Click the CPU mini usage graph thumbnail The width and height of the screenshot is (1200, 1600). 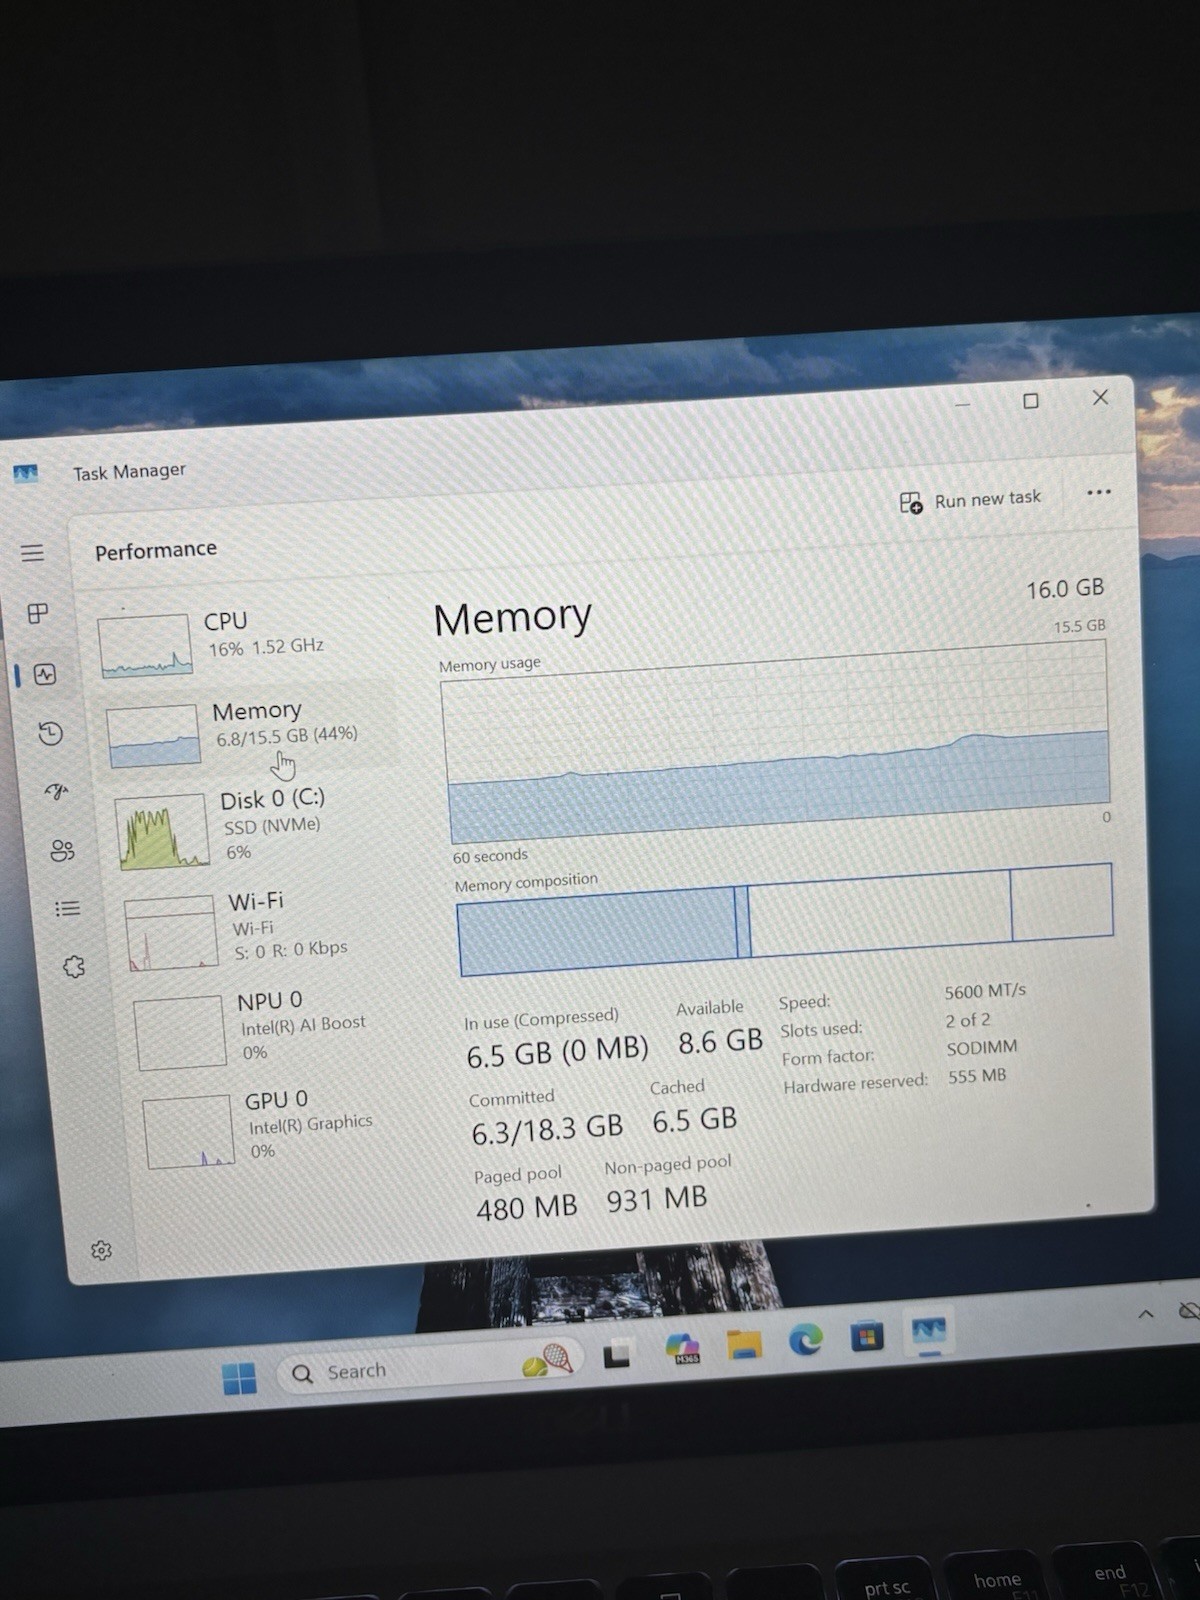point(145,645)
